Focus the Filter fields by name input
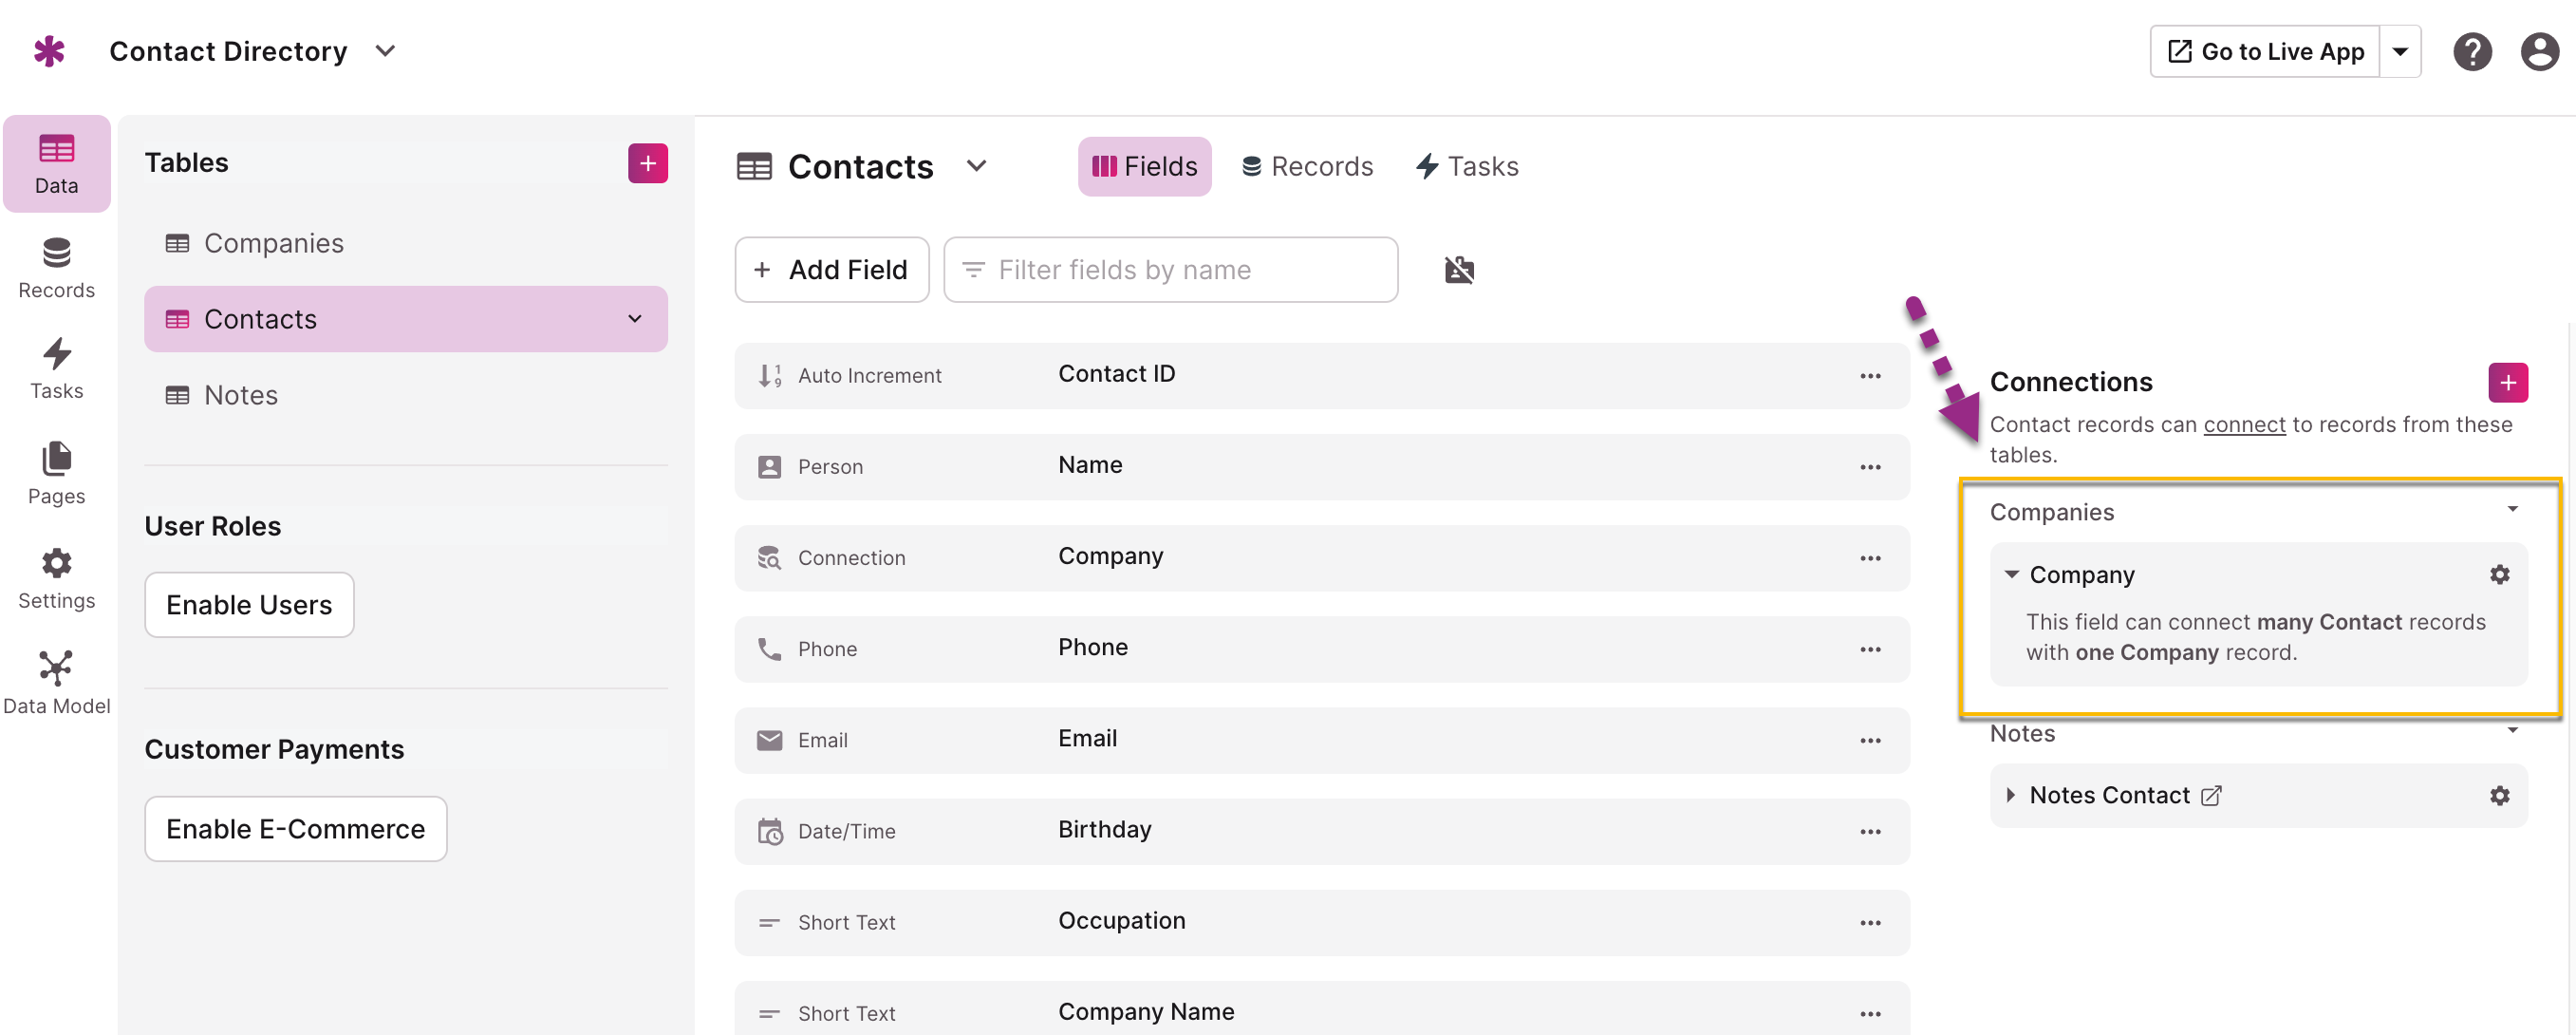Image resolution: width=2576 pixels, height=1035 pixels. pos(1170,270)
